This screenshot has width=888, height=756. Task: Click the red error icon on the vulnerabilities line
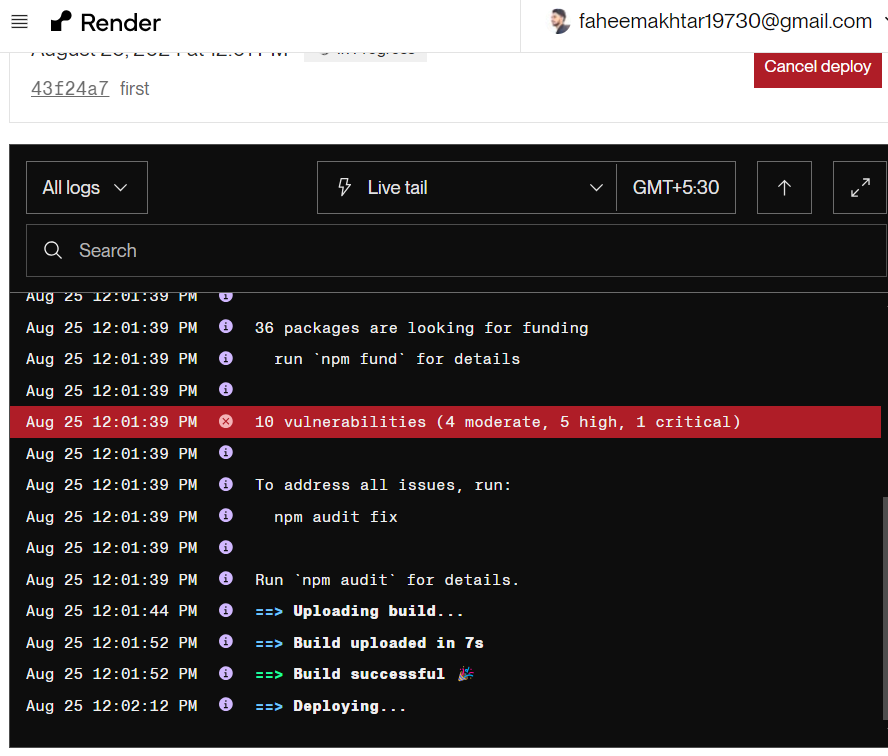[225, 421]
